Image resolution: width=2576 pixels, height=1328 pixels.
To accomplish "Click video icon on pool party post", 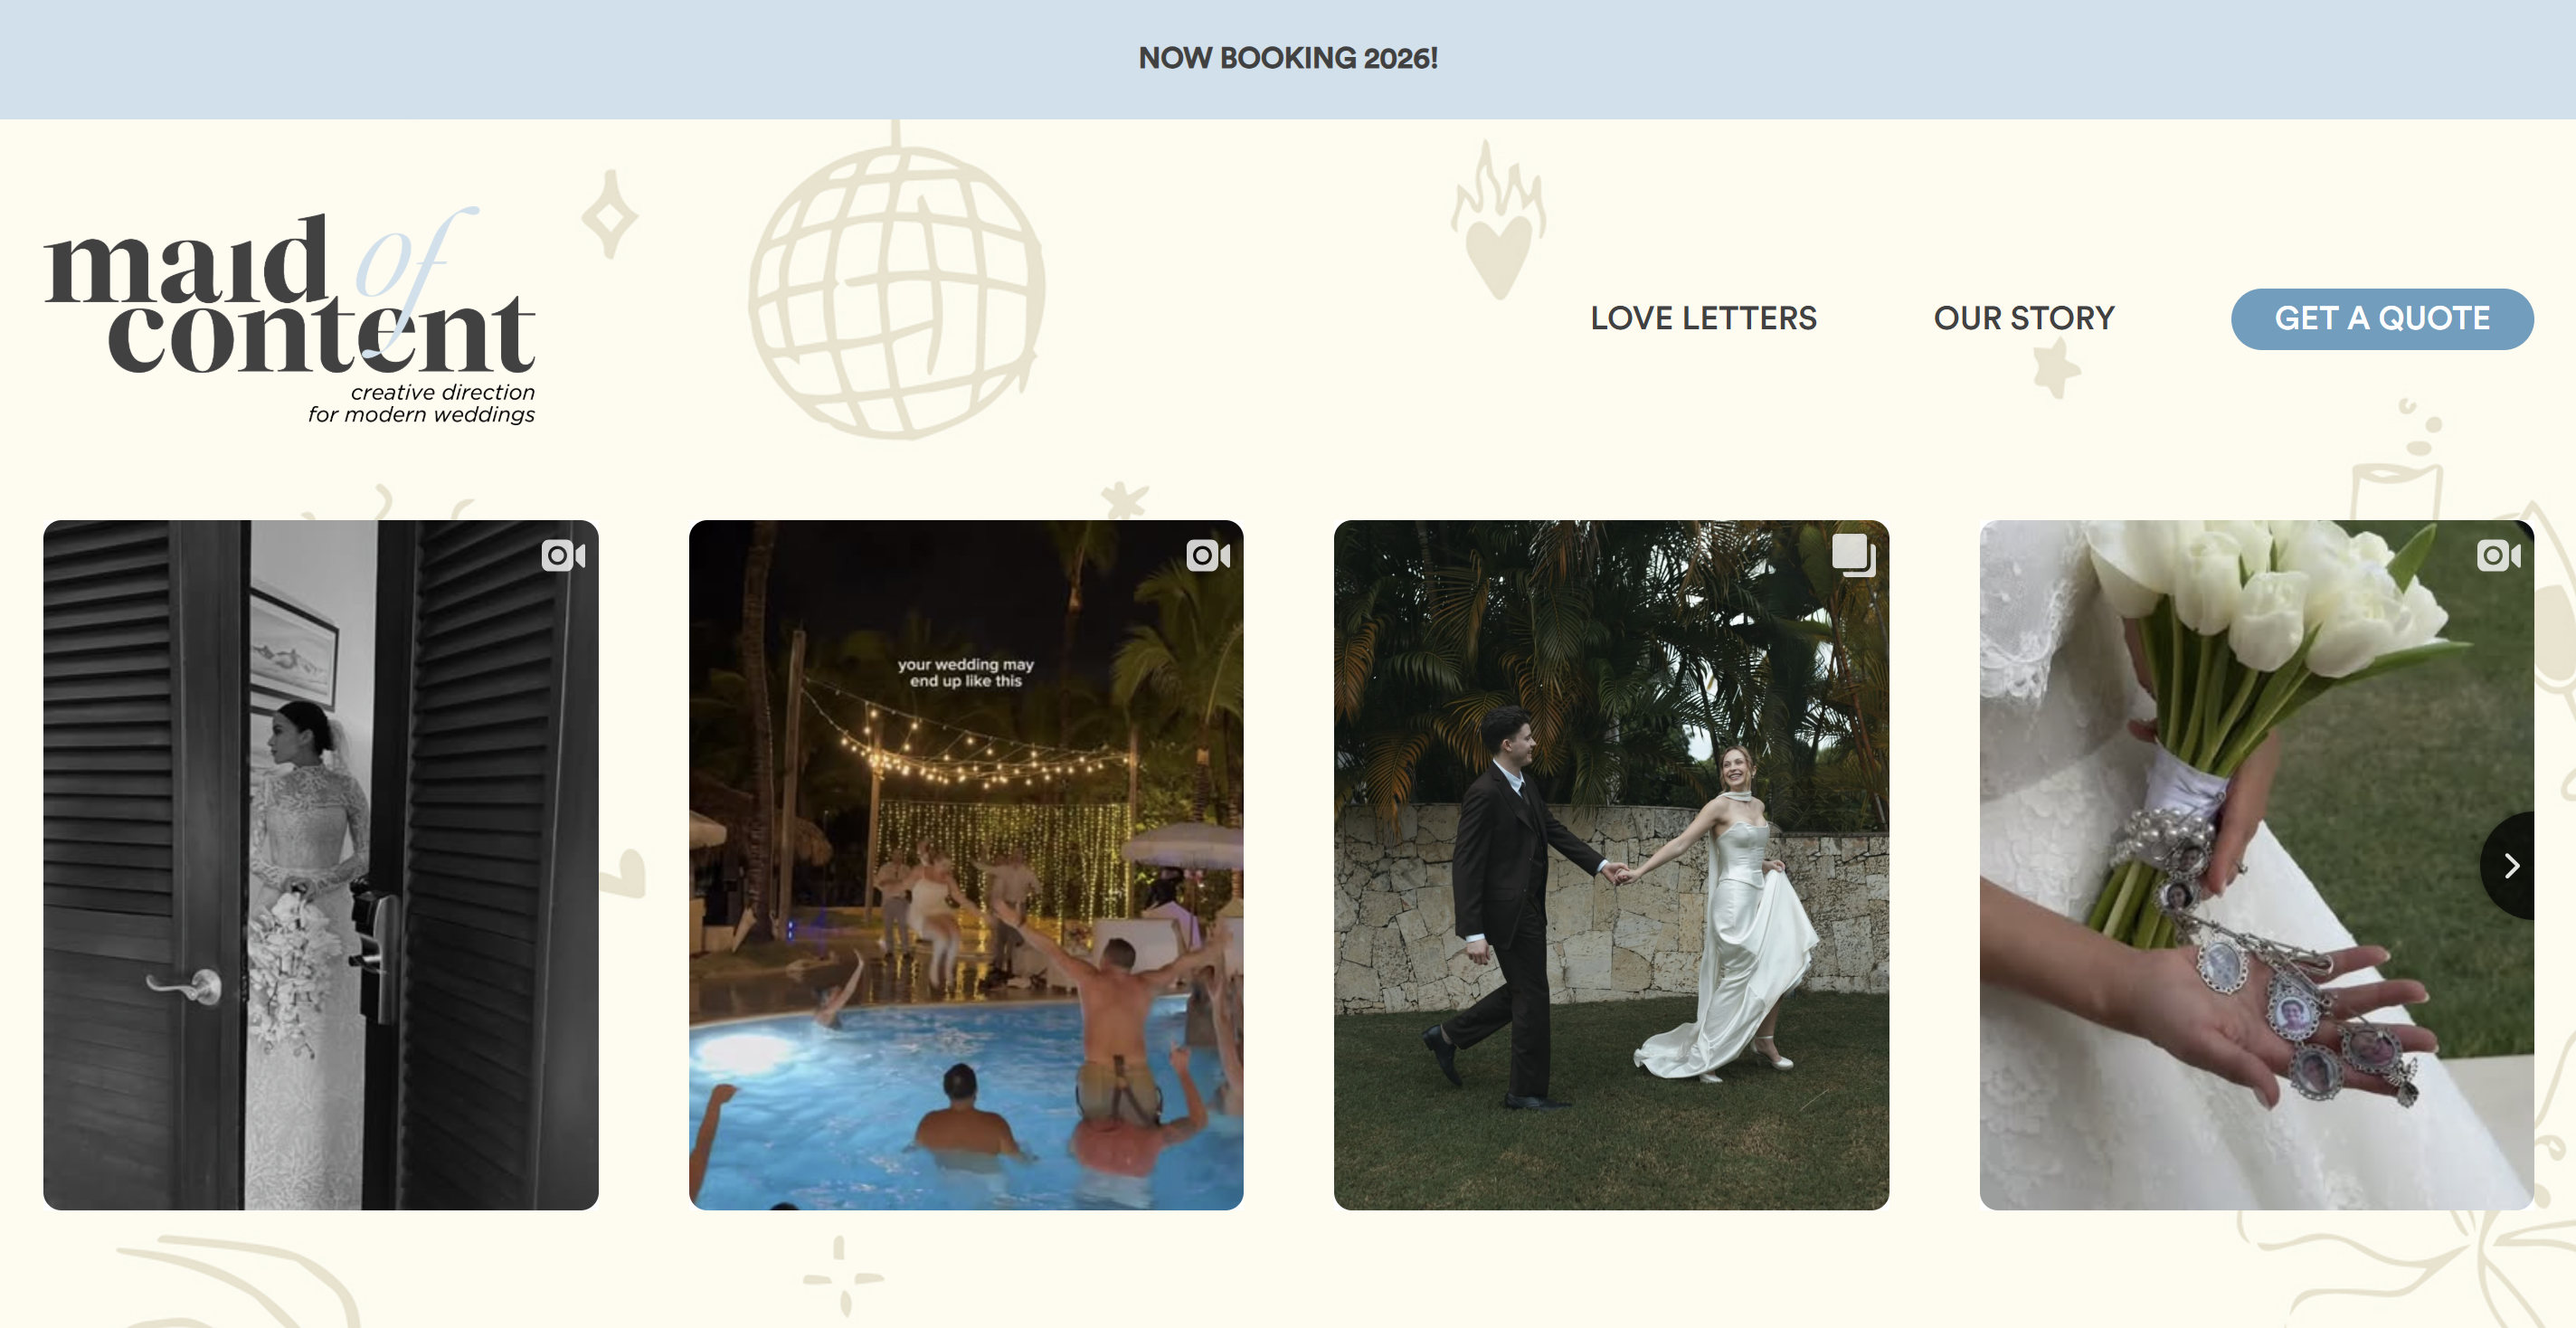I will point(1208,555).
